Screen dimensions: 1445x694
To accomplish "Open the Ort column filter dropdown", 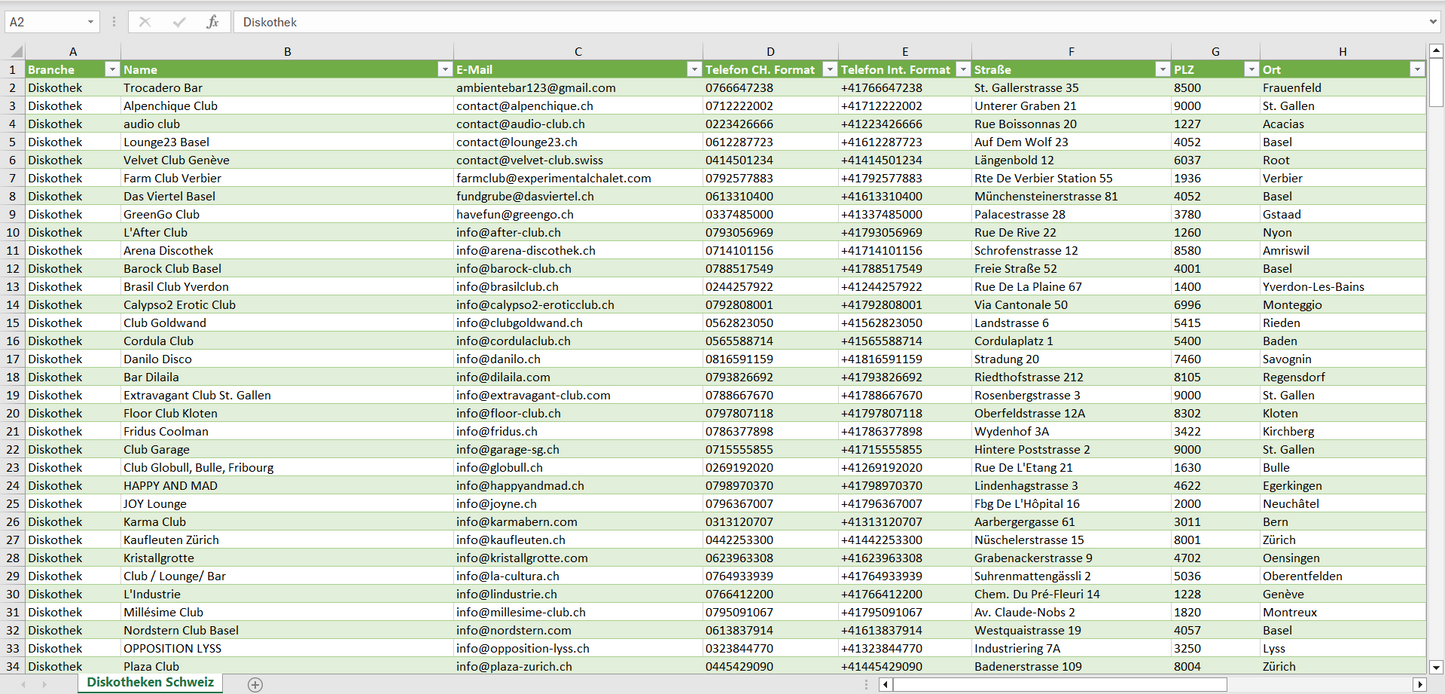I will pos(1416,70).
